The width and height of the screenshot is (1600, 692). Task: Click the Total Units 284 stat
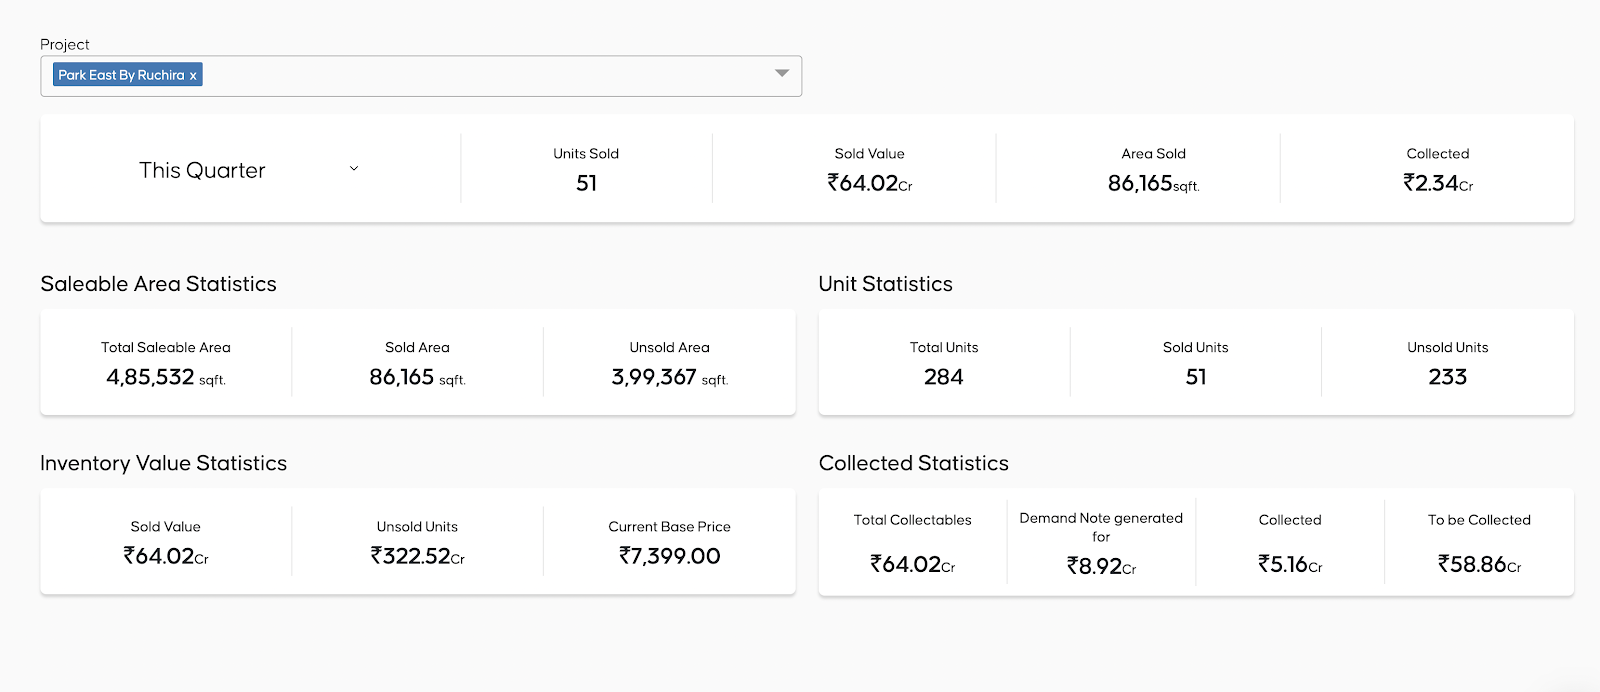[x=943, y=377]
